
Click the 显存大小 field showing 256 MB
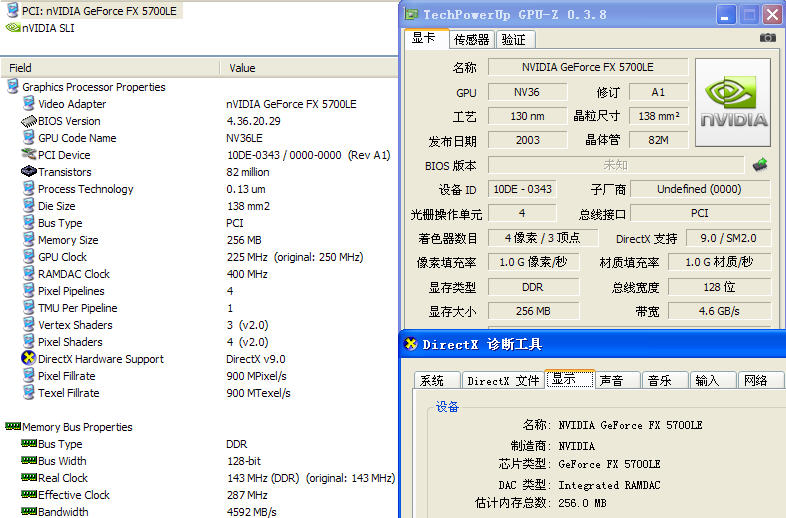(x=533, y=311)
